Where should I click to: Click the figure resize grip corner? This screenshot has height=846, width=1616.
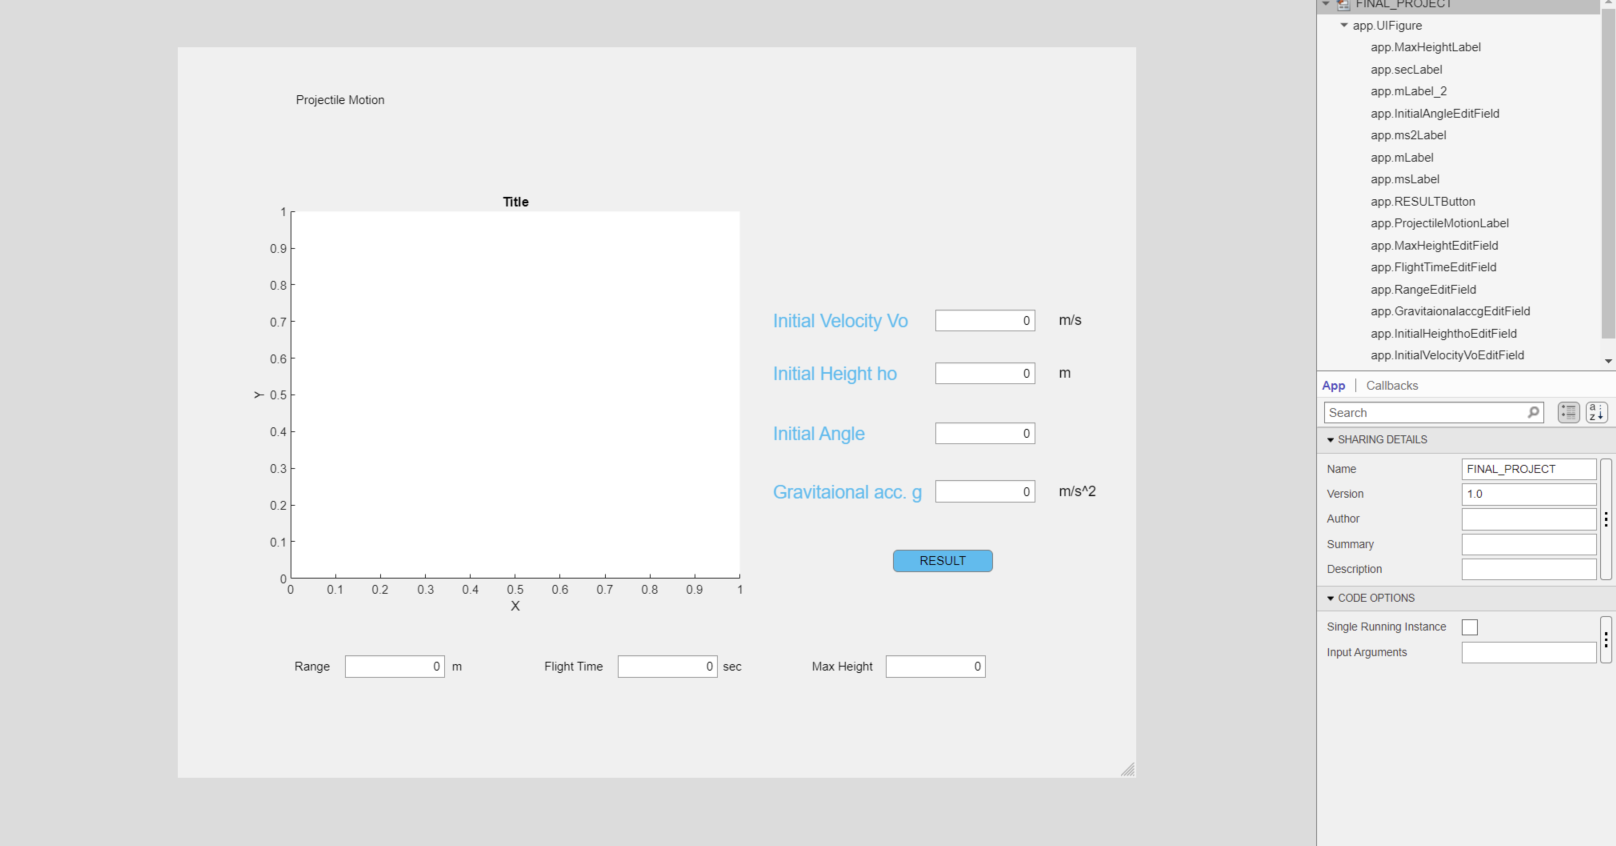(x=1128, y=769)
